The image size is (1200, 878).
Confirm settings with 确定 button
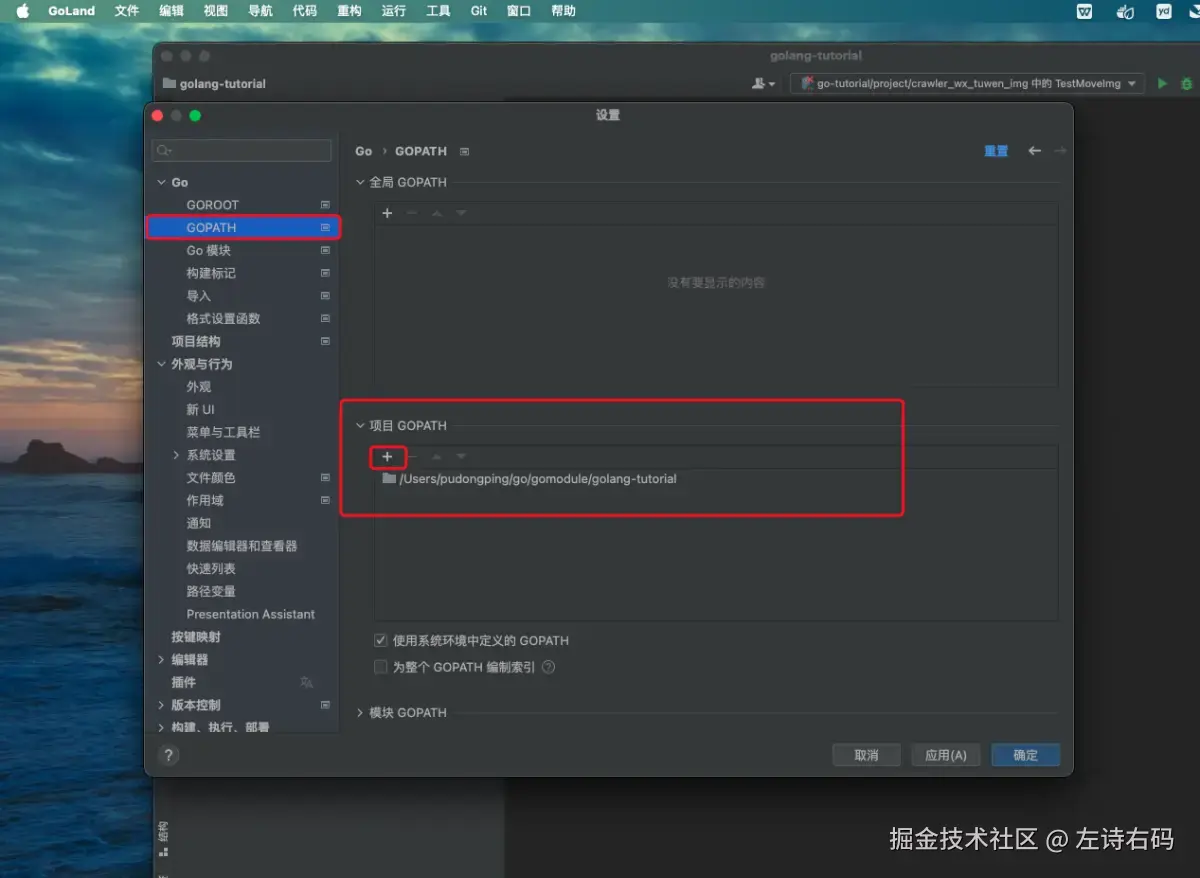[1026, 755]
